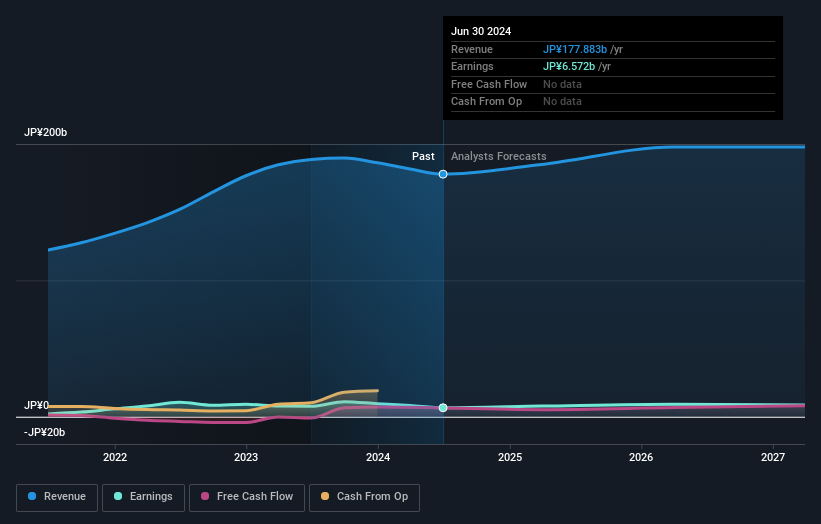Click the 2026 x-axis label
The height and width of the screenshot is (524, 821).
[x=641, y=457]
